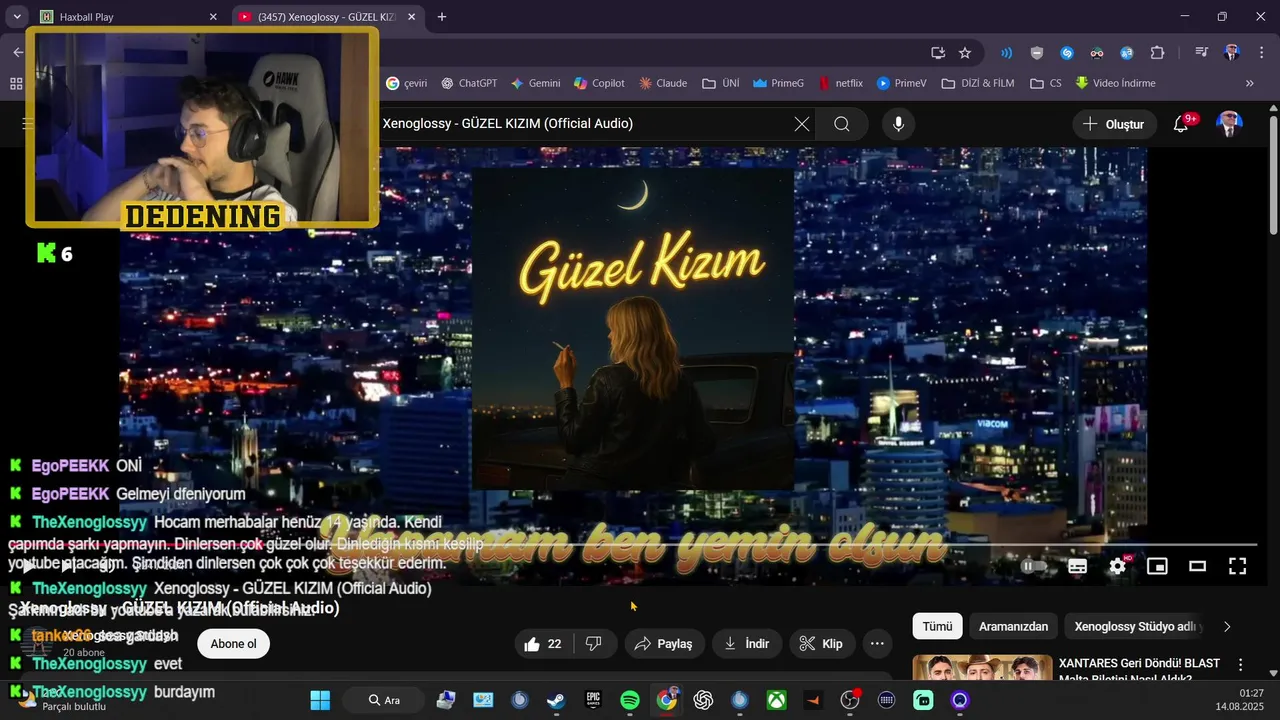Open the translate extension icon
The height and width of the screenshot is (720, 1280).
(1127, 53)
